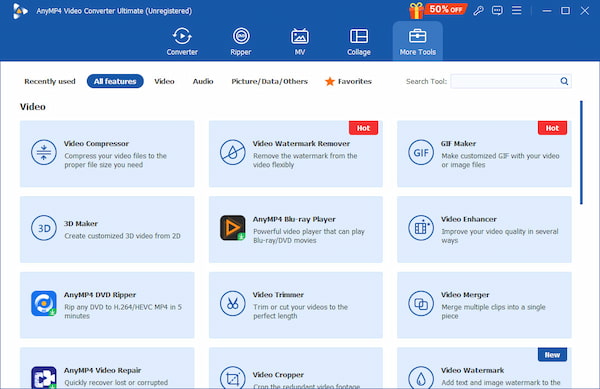
Task: Click "Rip any DVD to H.264/HEVC" description
Action: click(123, 311)
